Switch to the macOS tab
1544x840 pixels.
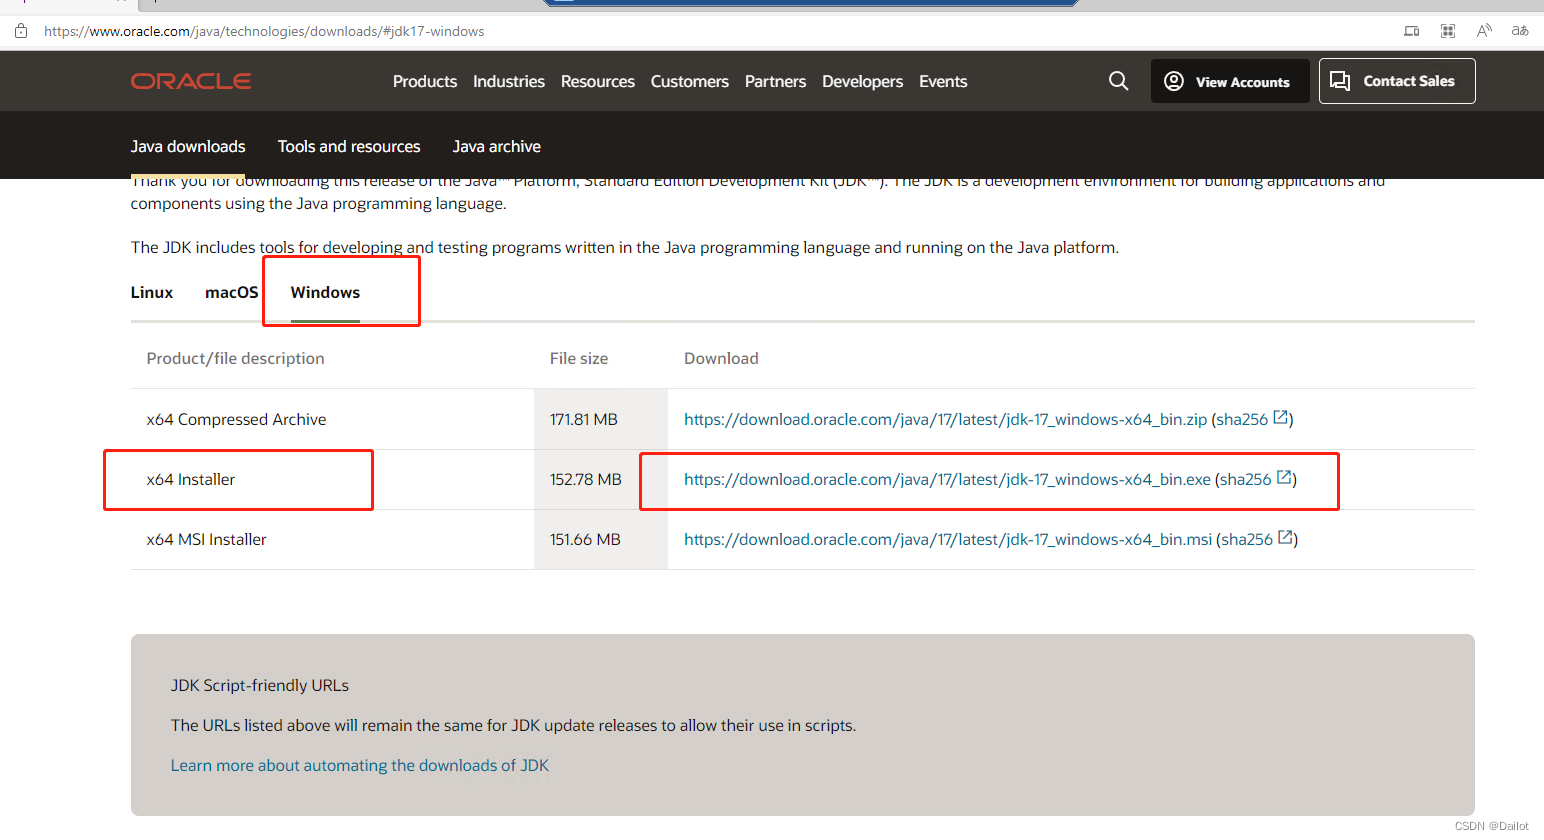tap(232, 292)
